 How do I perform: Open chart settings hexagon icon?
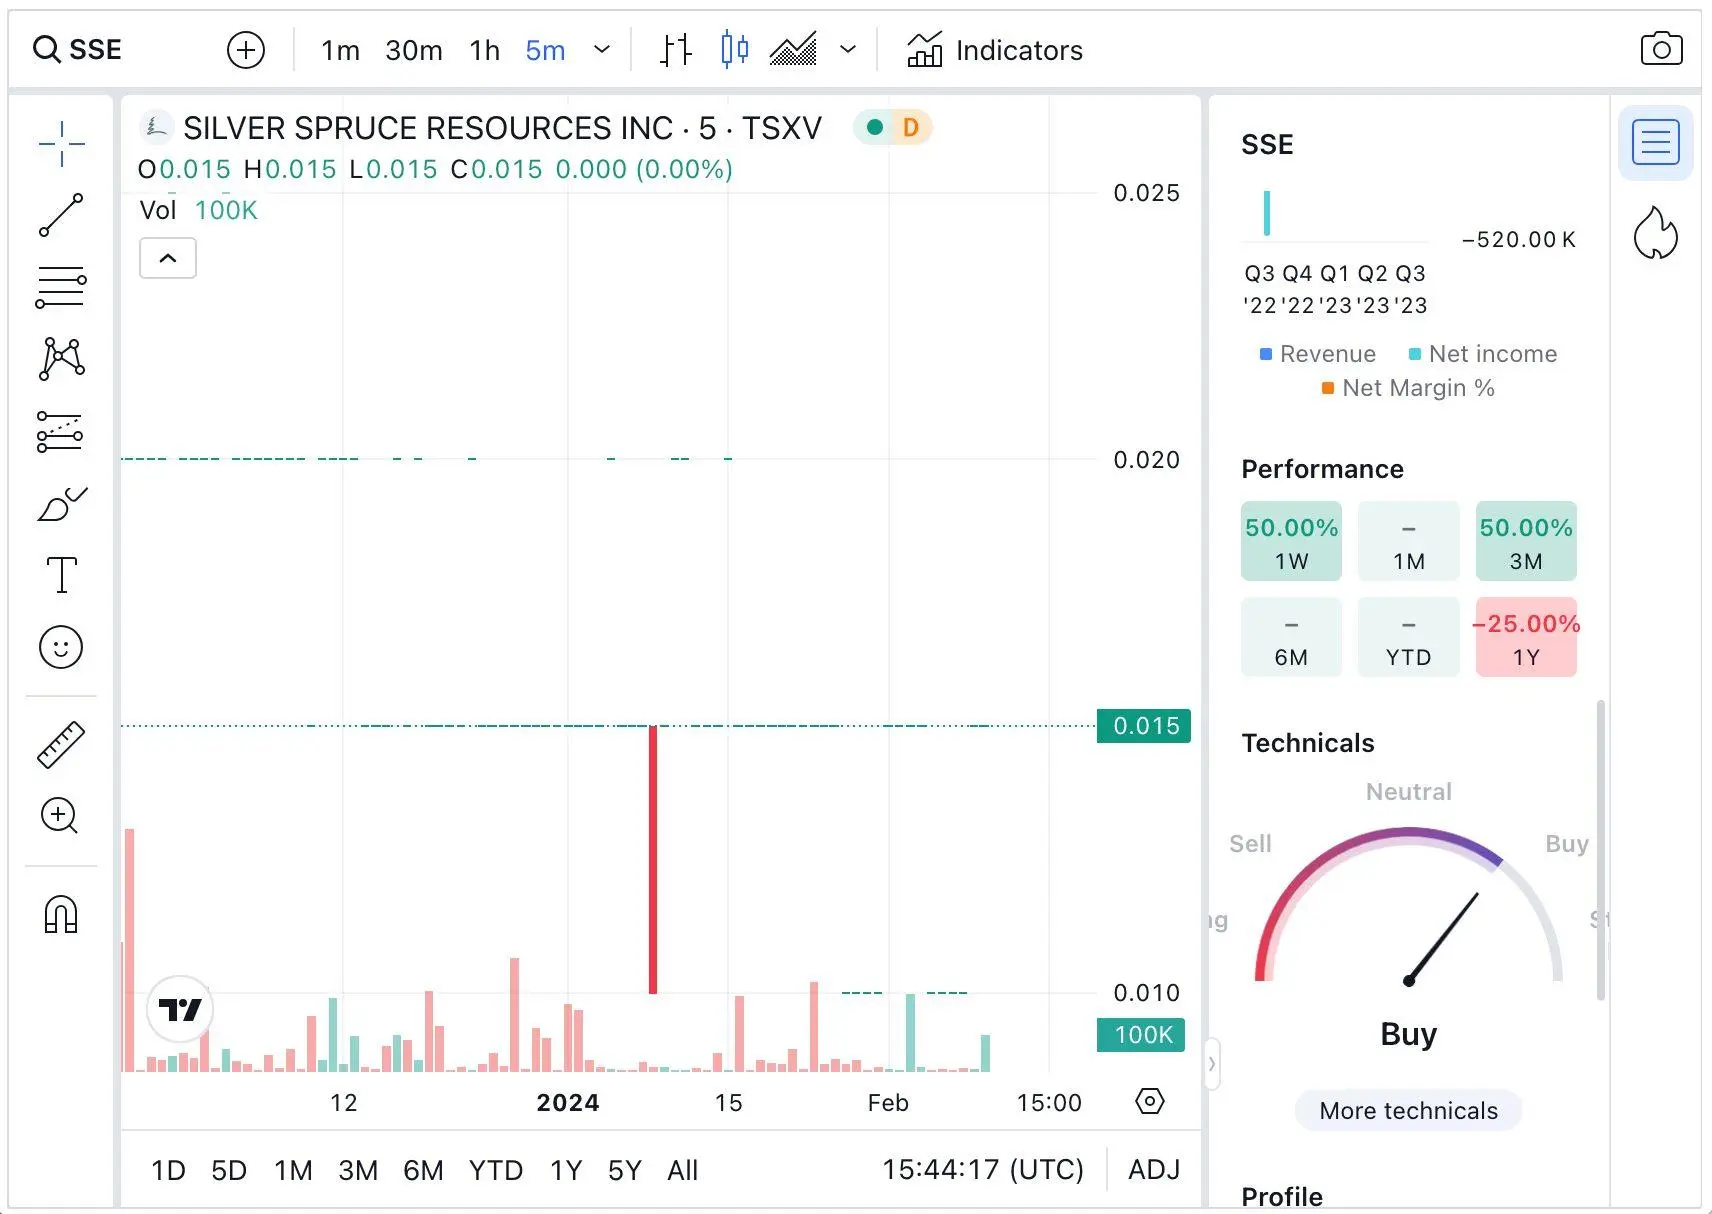click(1150, 1101)
